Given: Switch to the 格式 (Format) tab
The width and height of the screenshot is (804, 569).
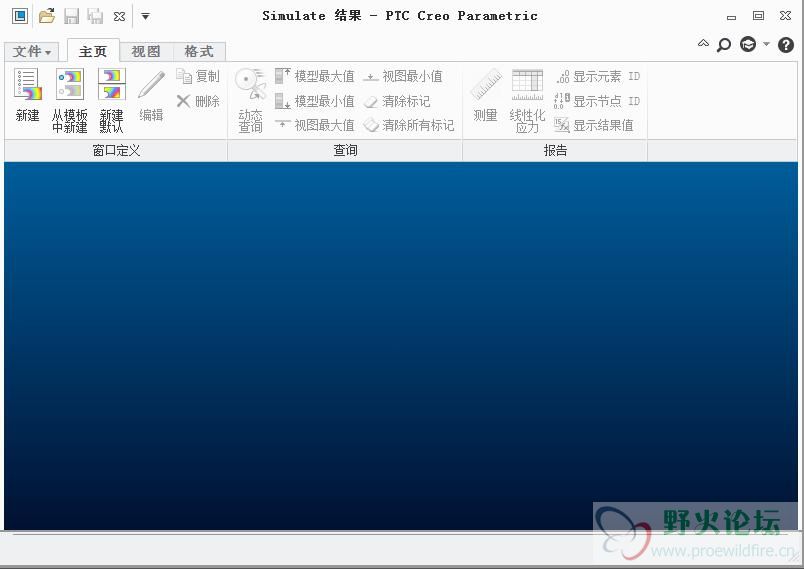Looking at the screenshot, I should coord(199,51).
